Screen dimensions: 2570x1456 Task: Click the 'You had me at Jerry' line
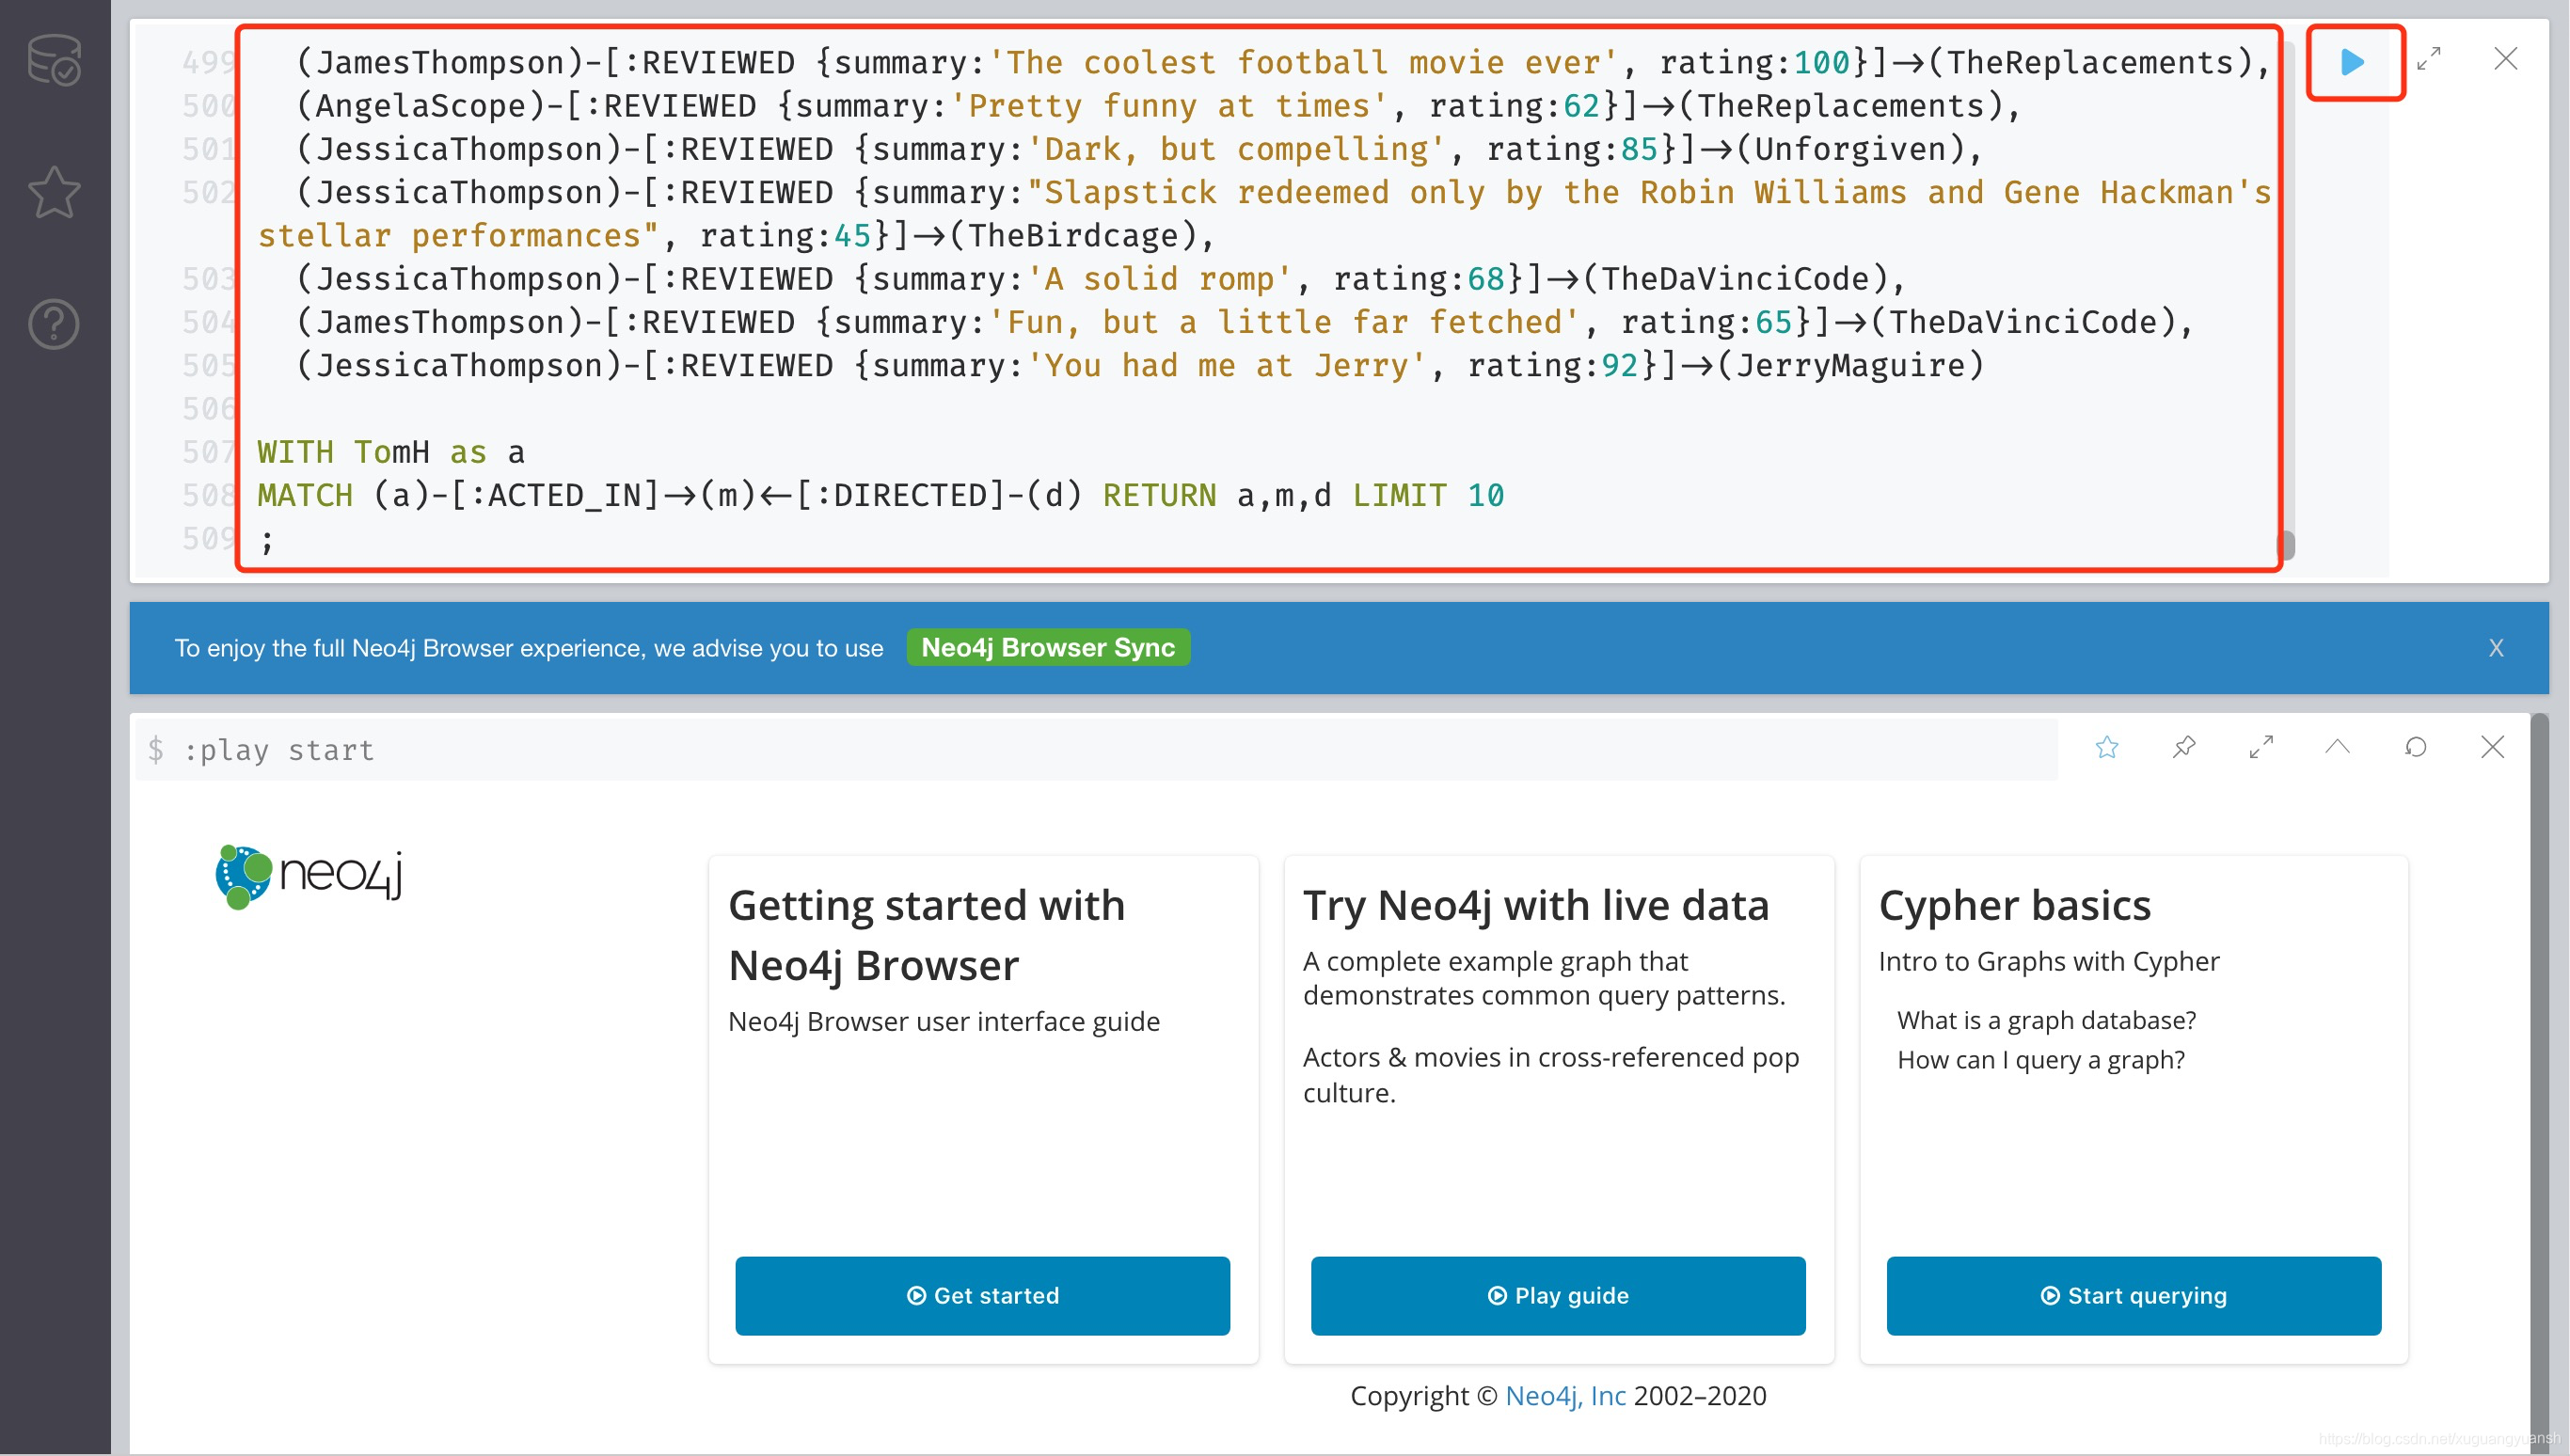click(1140, 366)
